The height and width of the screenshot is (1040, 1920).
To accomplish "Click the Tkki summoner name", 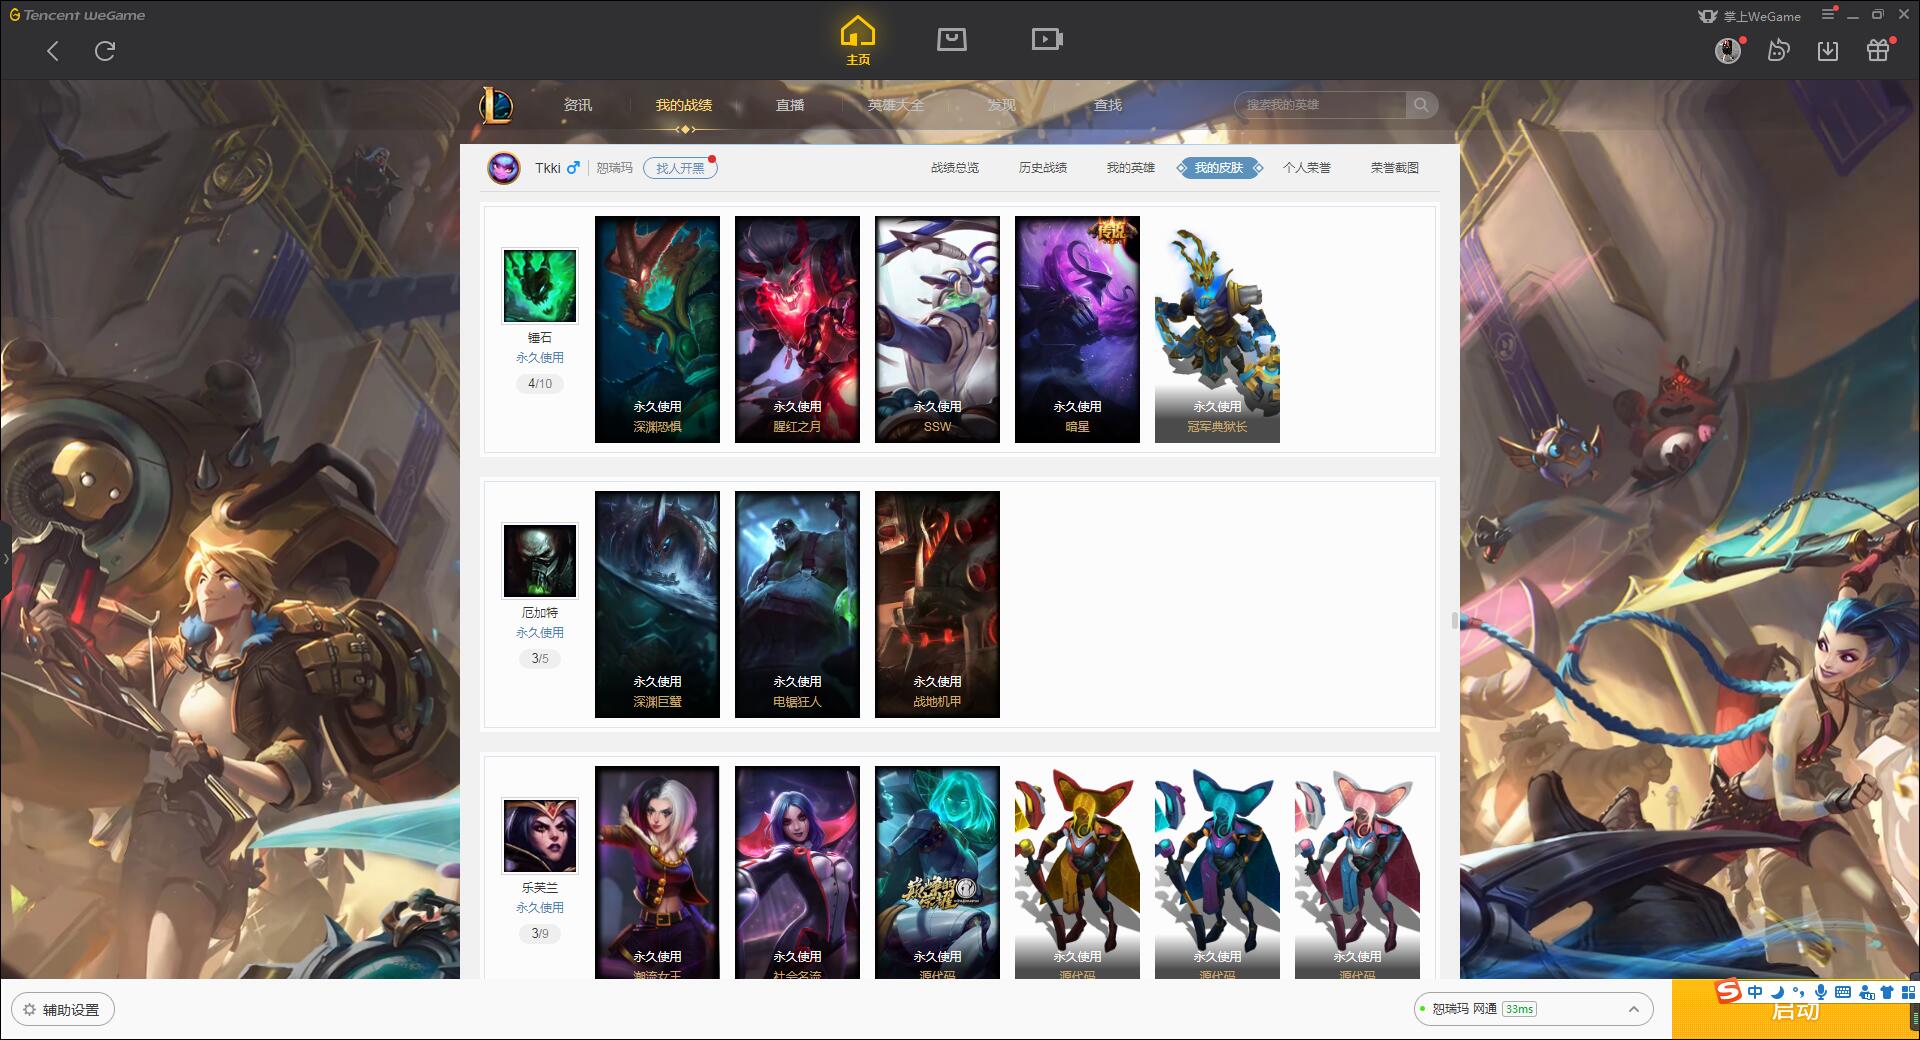I will [x=547, y=168].
